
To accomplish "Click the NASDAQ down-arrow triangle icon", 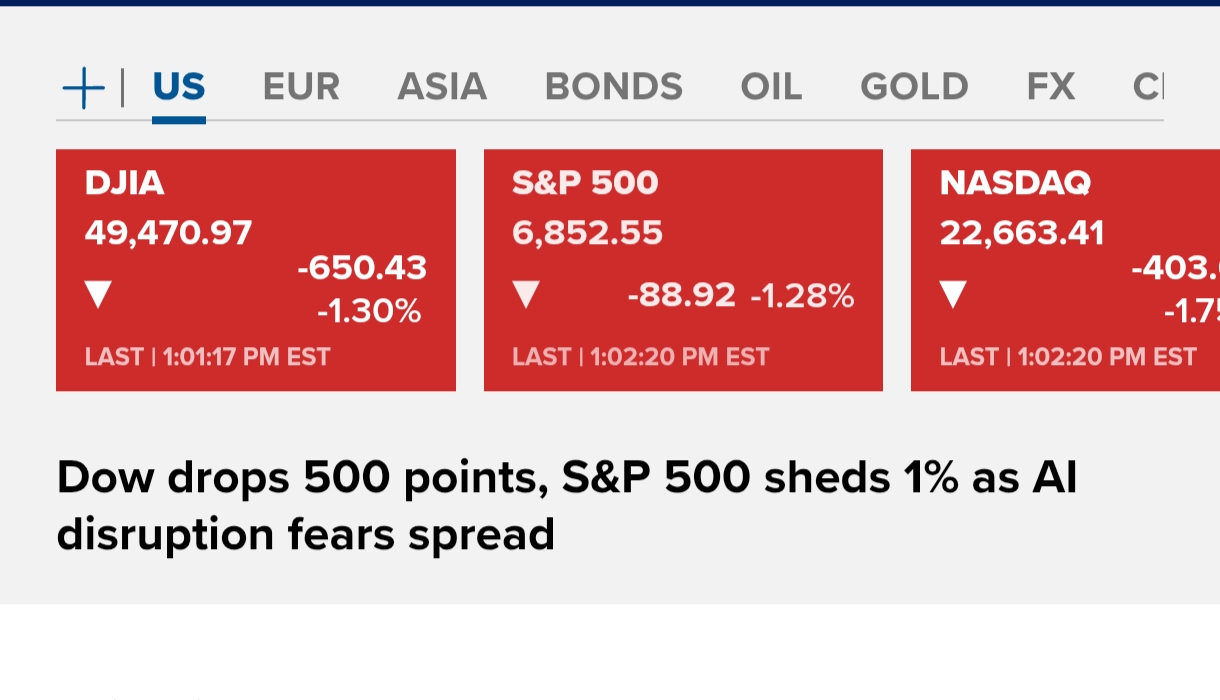I will pyautogui.click(x=953, y=294).
